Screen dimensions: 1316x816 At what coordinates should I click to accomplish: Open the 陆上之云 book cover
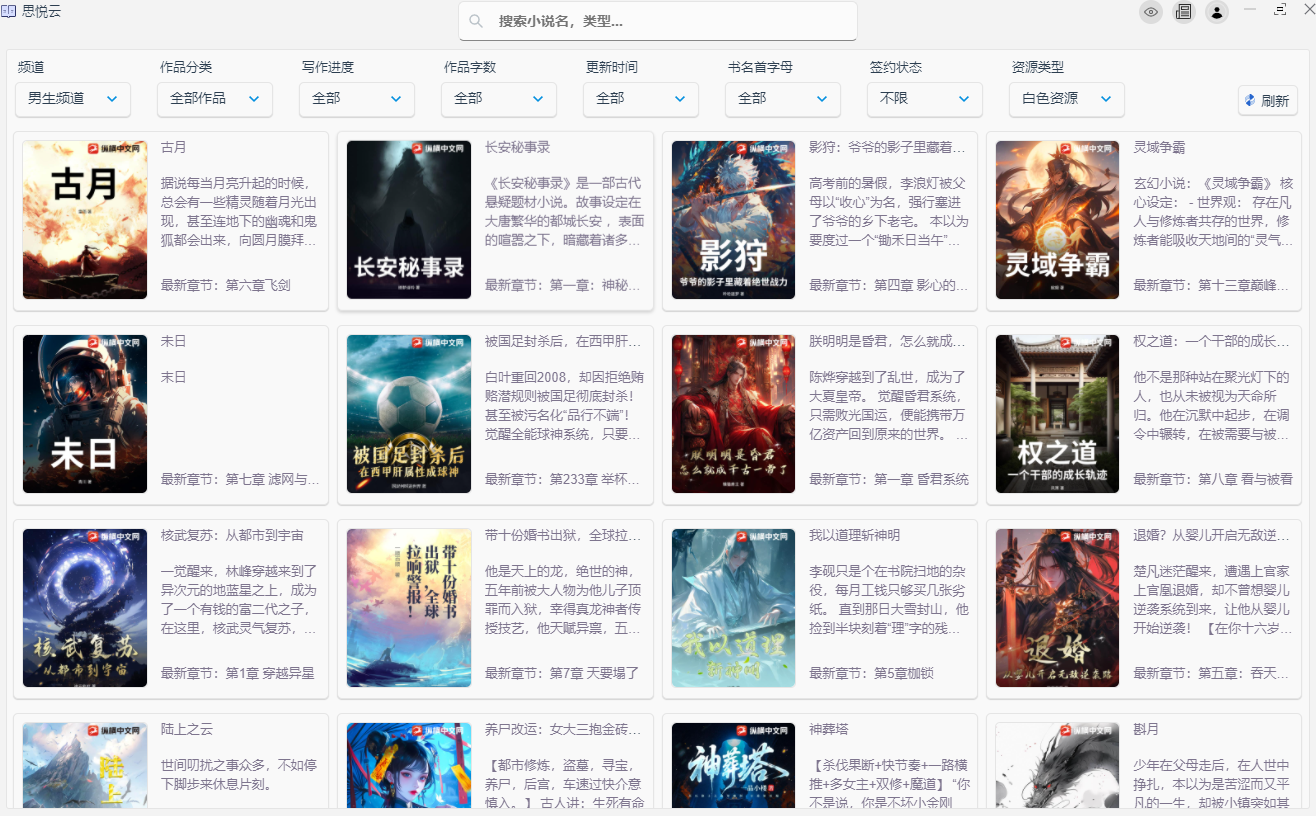click(x=85, y=765)
